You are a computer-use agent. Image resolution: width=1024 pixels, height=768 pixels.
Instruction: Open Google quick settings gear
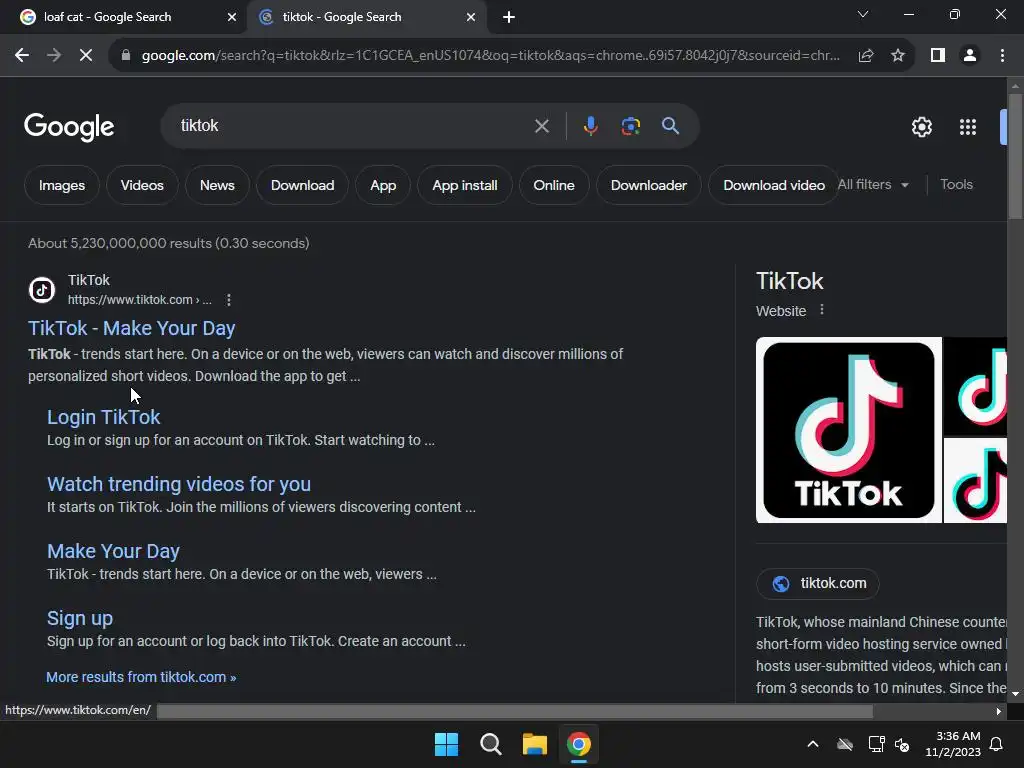pos(921,127)
